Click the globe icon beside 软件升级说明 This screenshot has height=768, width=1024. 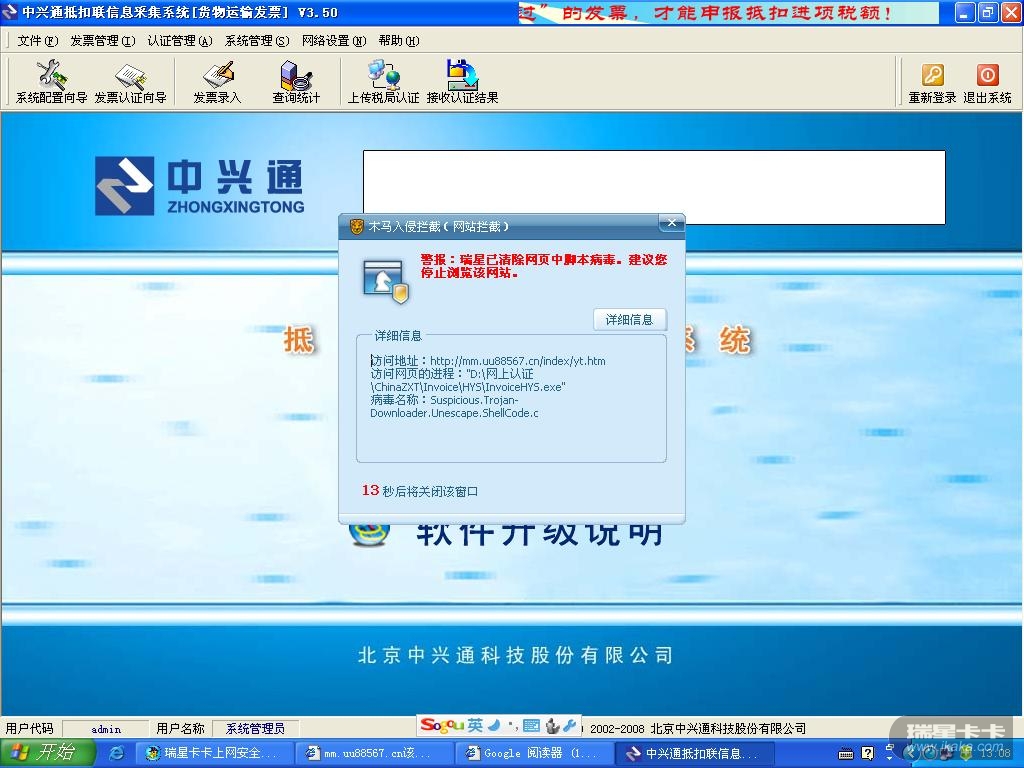(x=370, y=534)
